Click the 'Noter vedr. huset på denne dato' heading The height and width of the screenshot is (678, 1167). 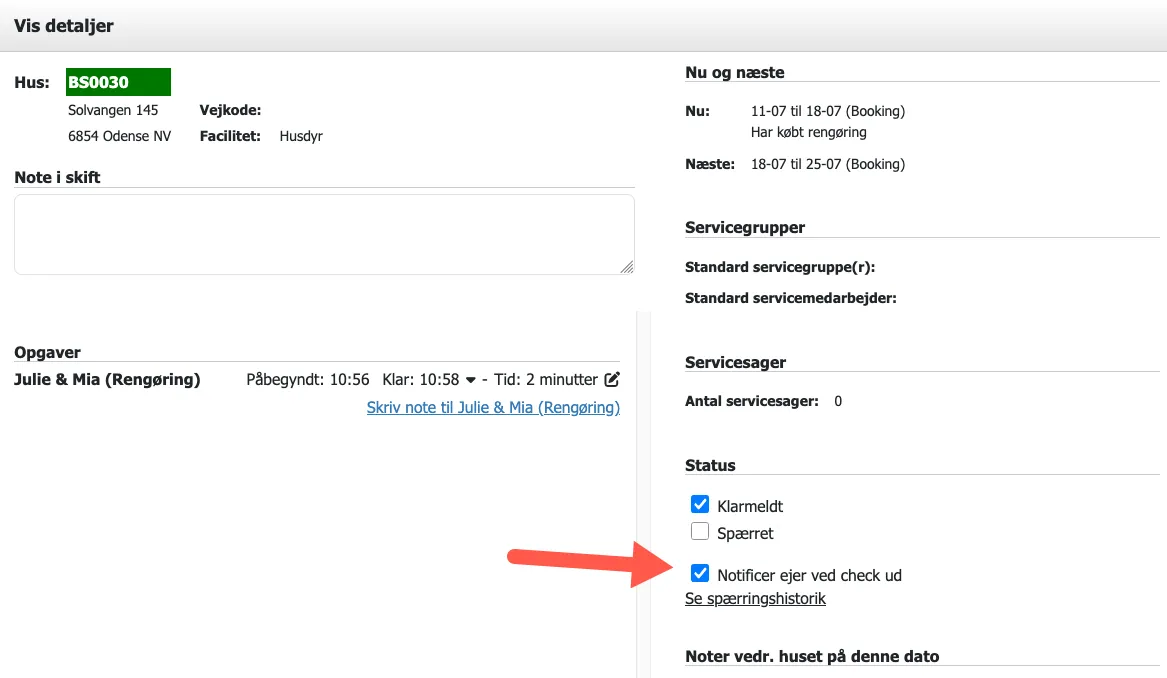pos(812,656)
